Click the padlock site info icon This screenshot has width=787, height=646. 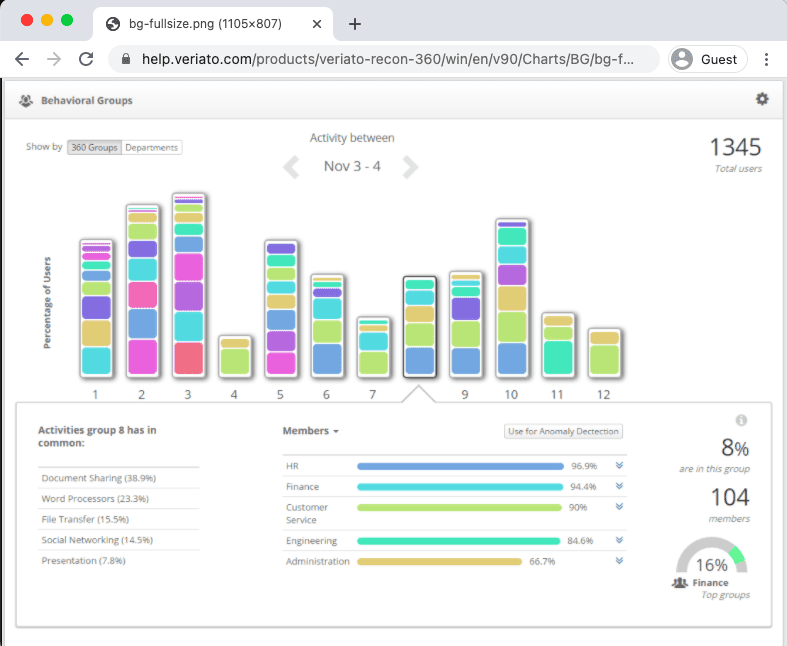click(126, 59)
